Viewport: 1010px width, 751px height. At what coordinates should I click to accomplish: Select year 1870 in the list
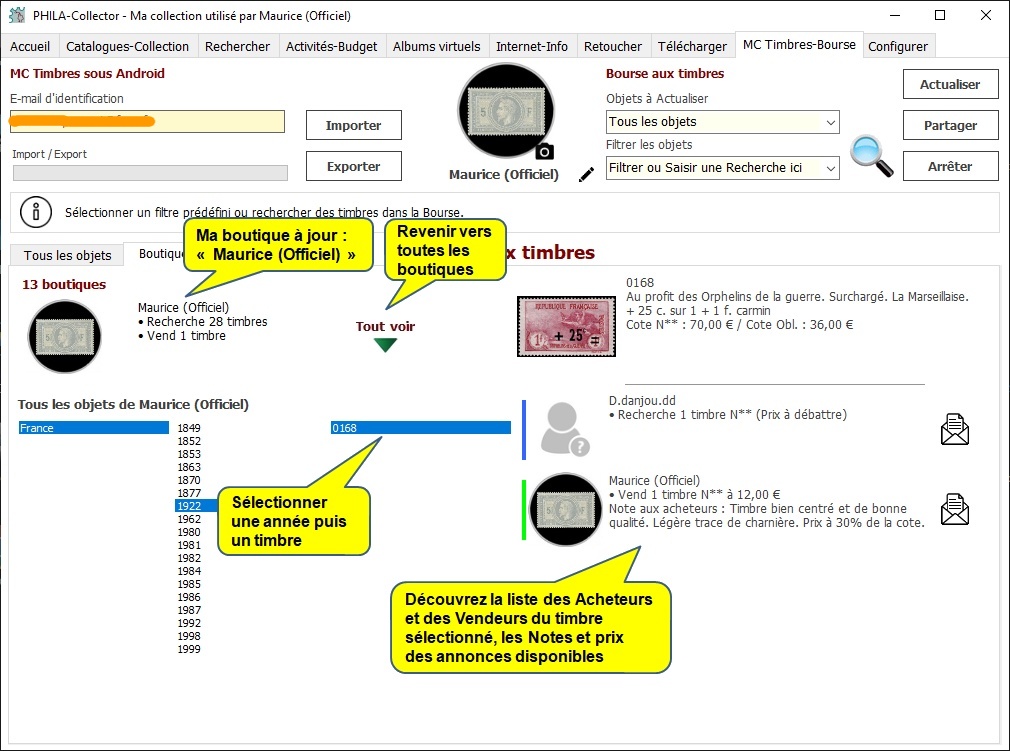point(189,480)
